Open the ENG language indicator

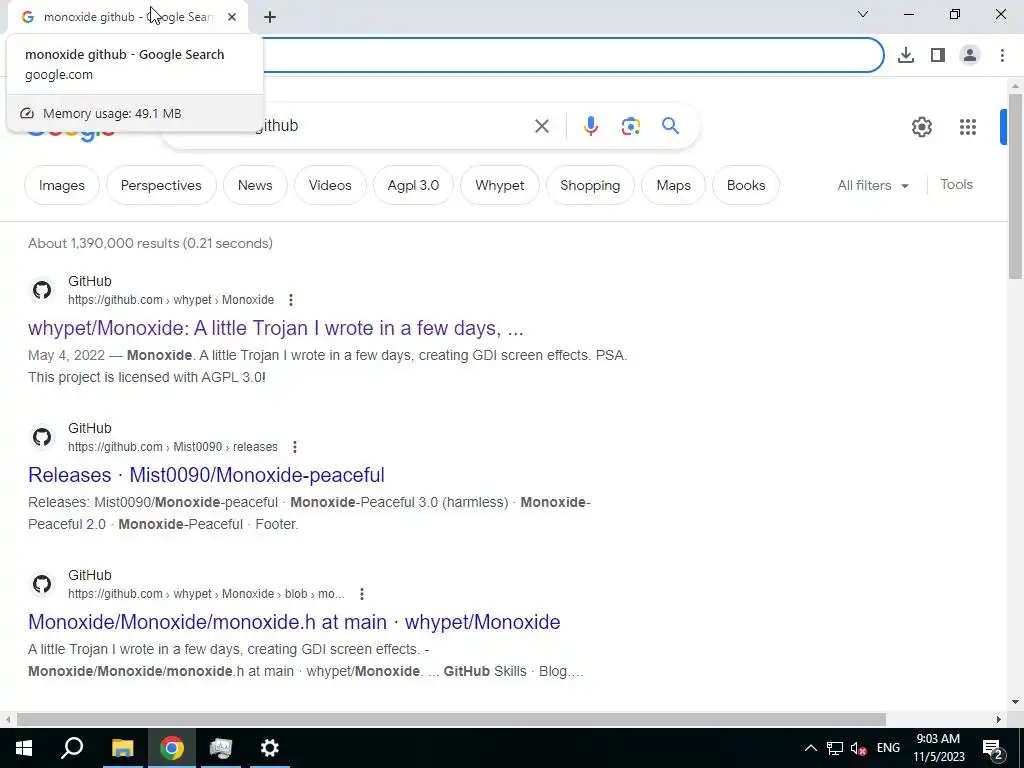click(888, 748)
